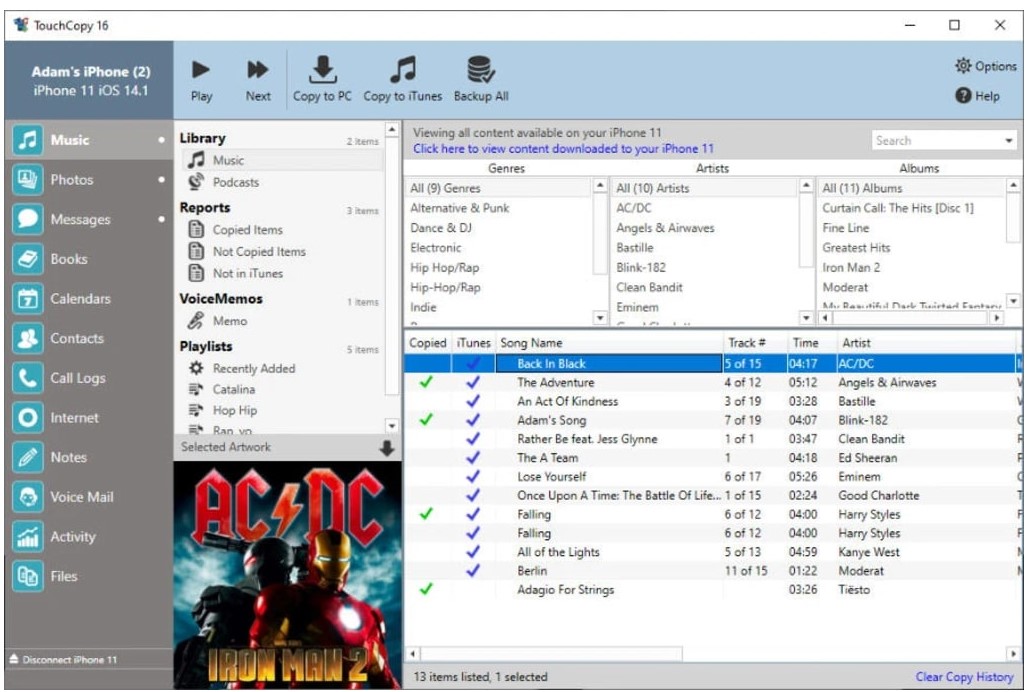Open the Catalina playlist
This screenshot has width=1029, height=692.
point(283,389)
